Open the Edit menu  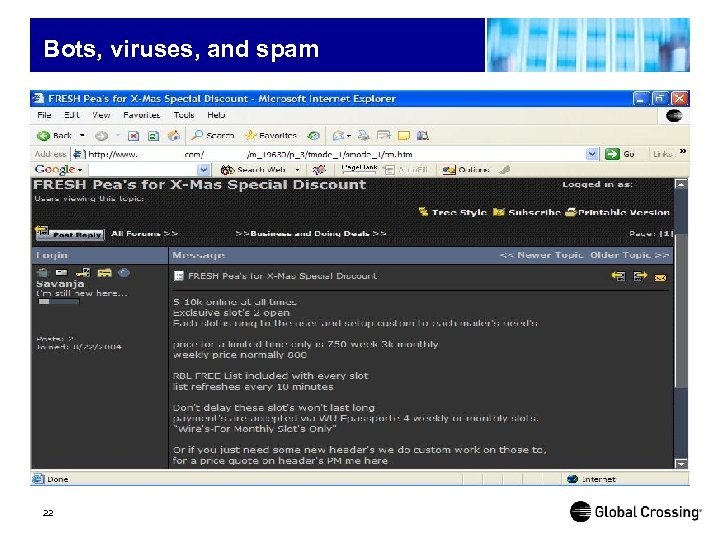[x=72, y=115]
